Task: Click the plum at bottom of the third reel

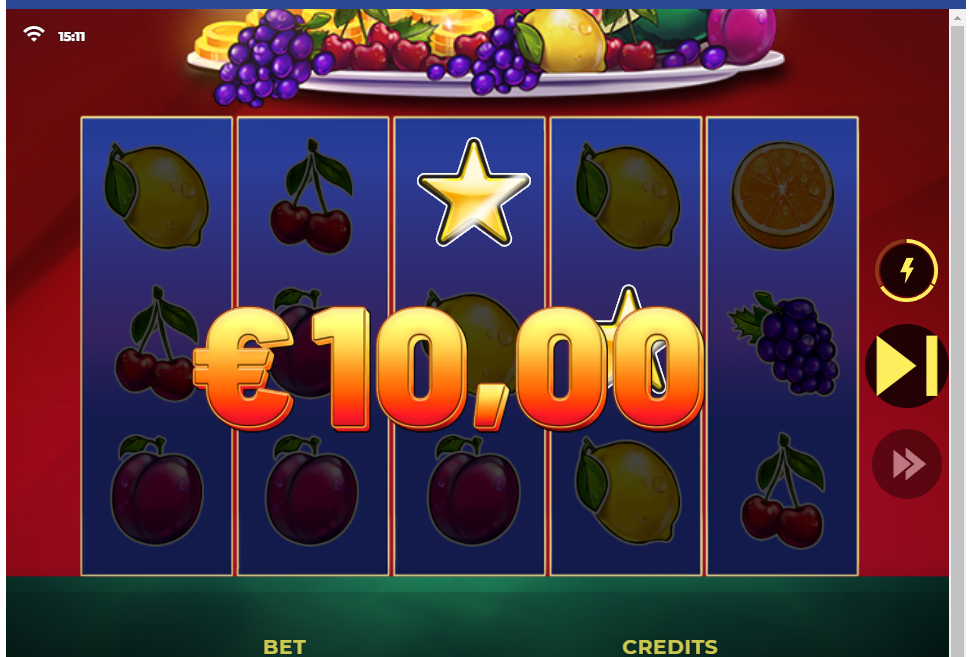Action: click(x=473, y=490)
